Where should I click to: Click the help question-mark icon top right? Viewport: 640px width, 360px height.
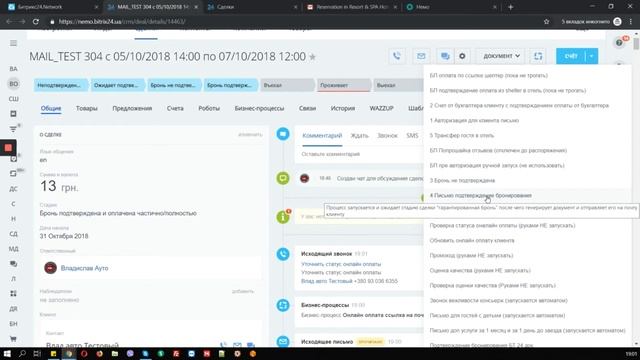point(619,42)
